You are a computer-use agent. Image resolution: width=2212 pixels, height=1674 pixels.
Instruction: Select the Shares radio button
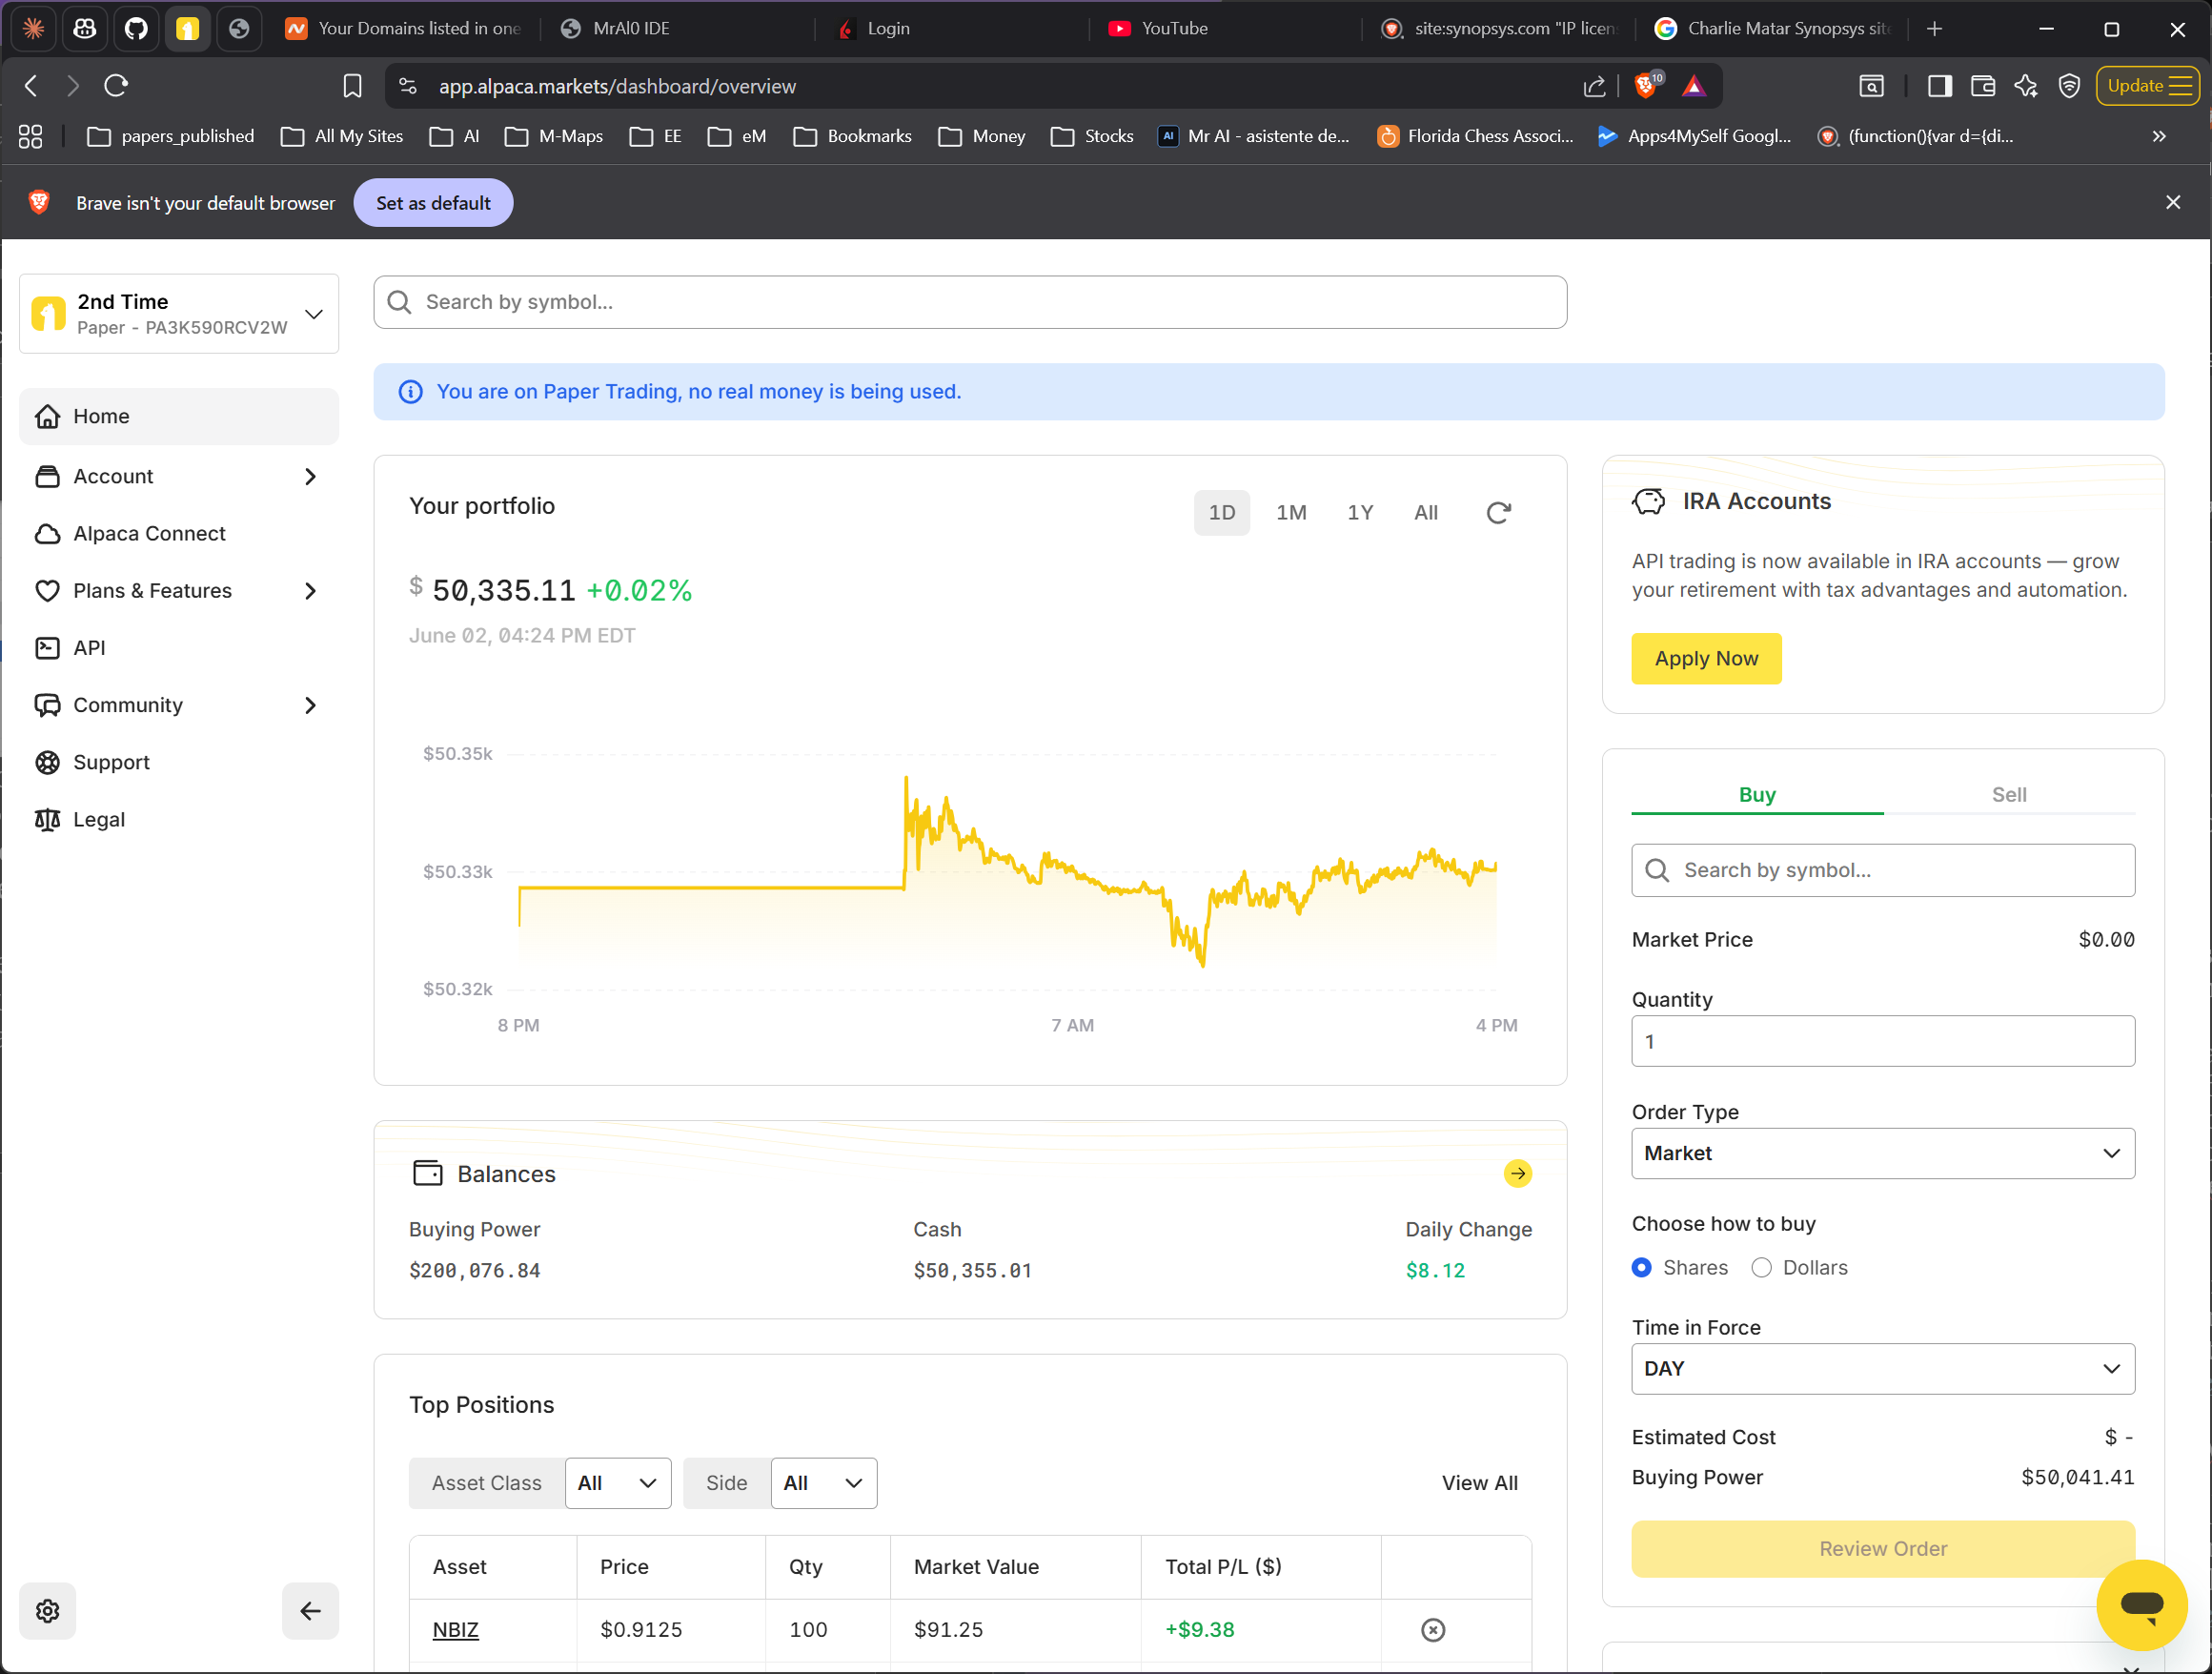[x=1641, y=1267]
